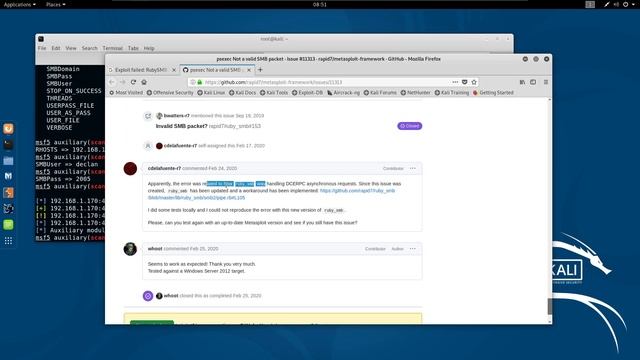Click the browser page vertical scrollbar thumb

(x=549, y=306)
